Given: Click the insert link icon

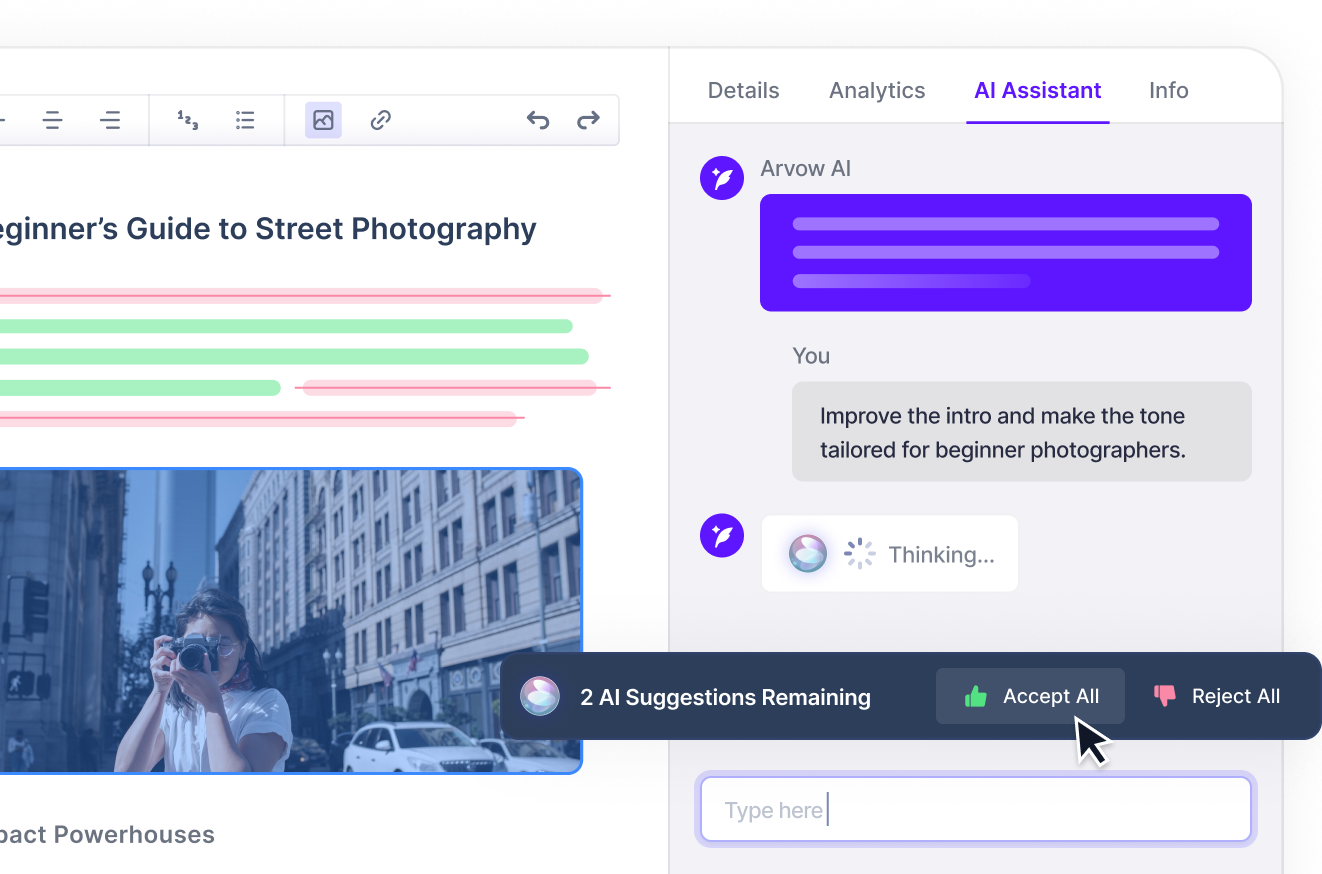Looking at the screenshot, I should [x=380, y=120].
